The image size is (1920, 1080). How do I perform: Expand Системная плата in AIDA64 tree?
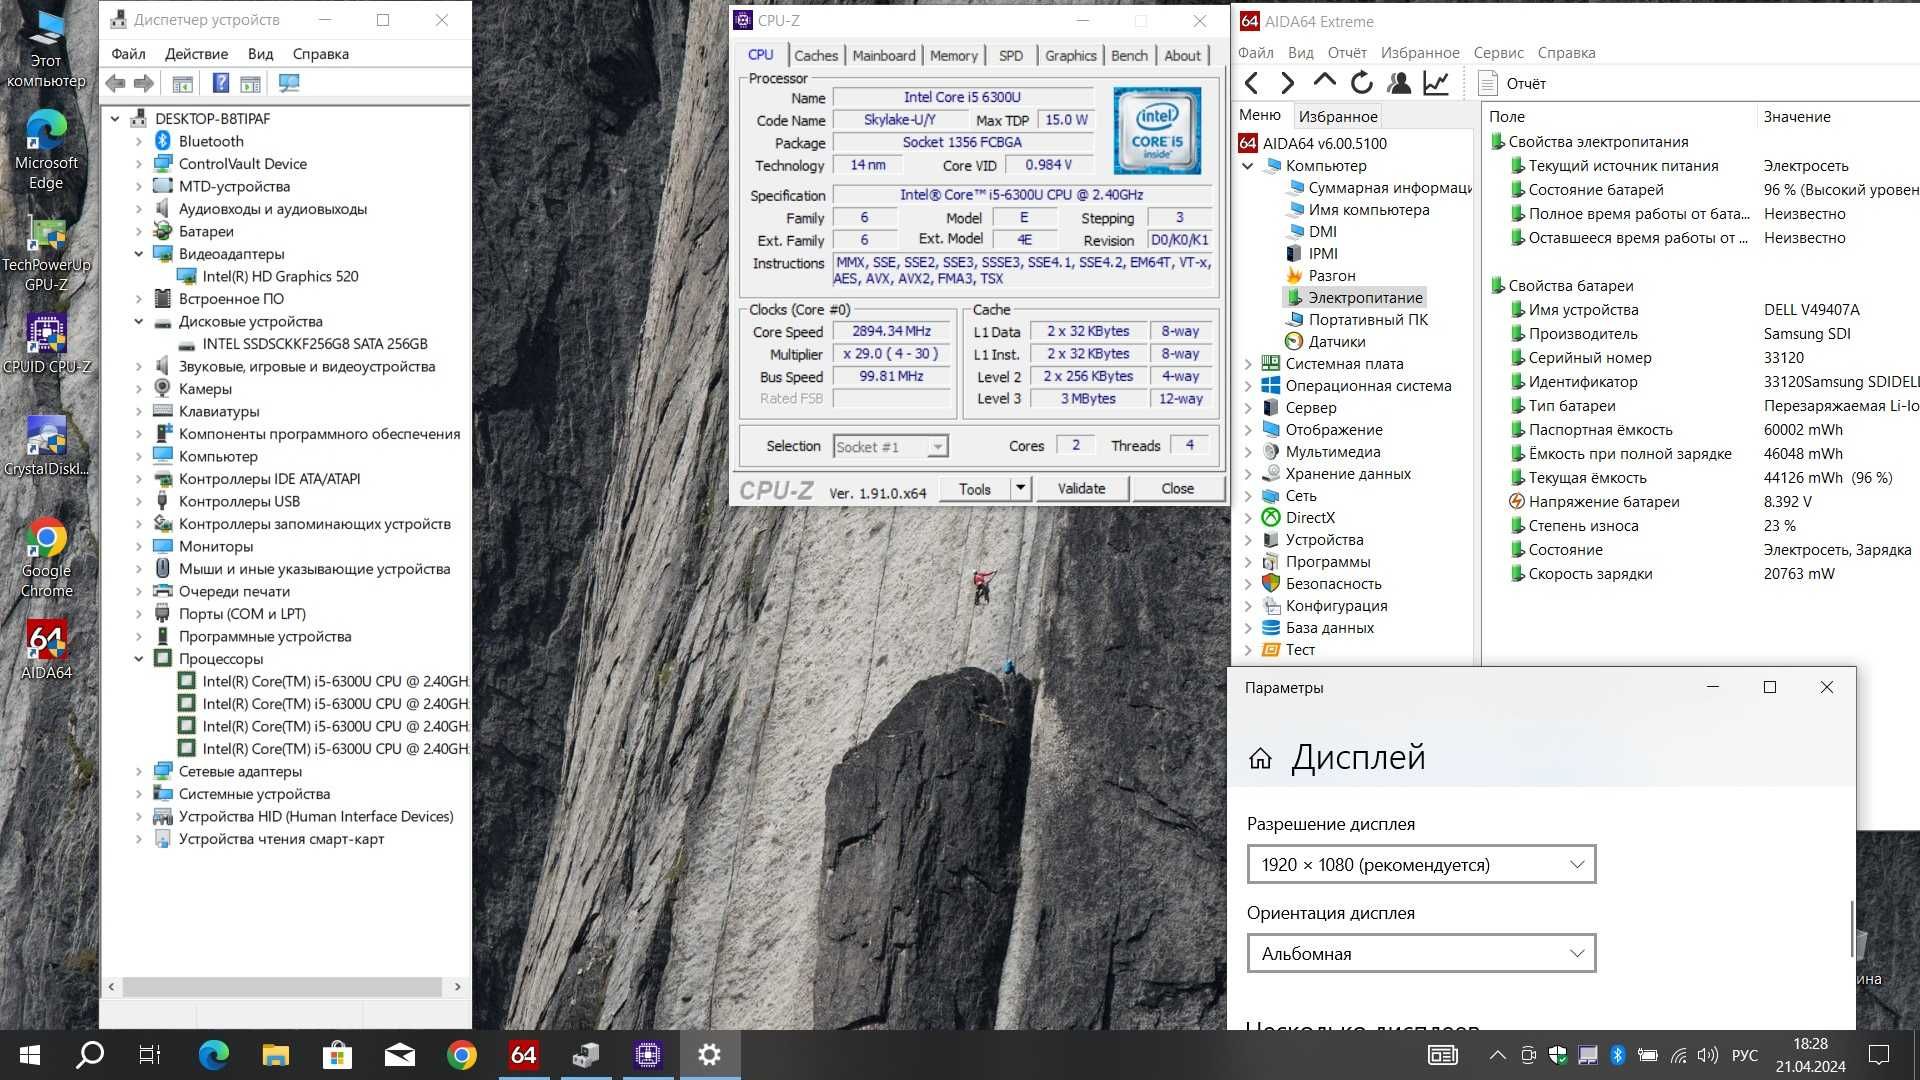pos(1248,364)
